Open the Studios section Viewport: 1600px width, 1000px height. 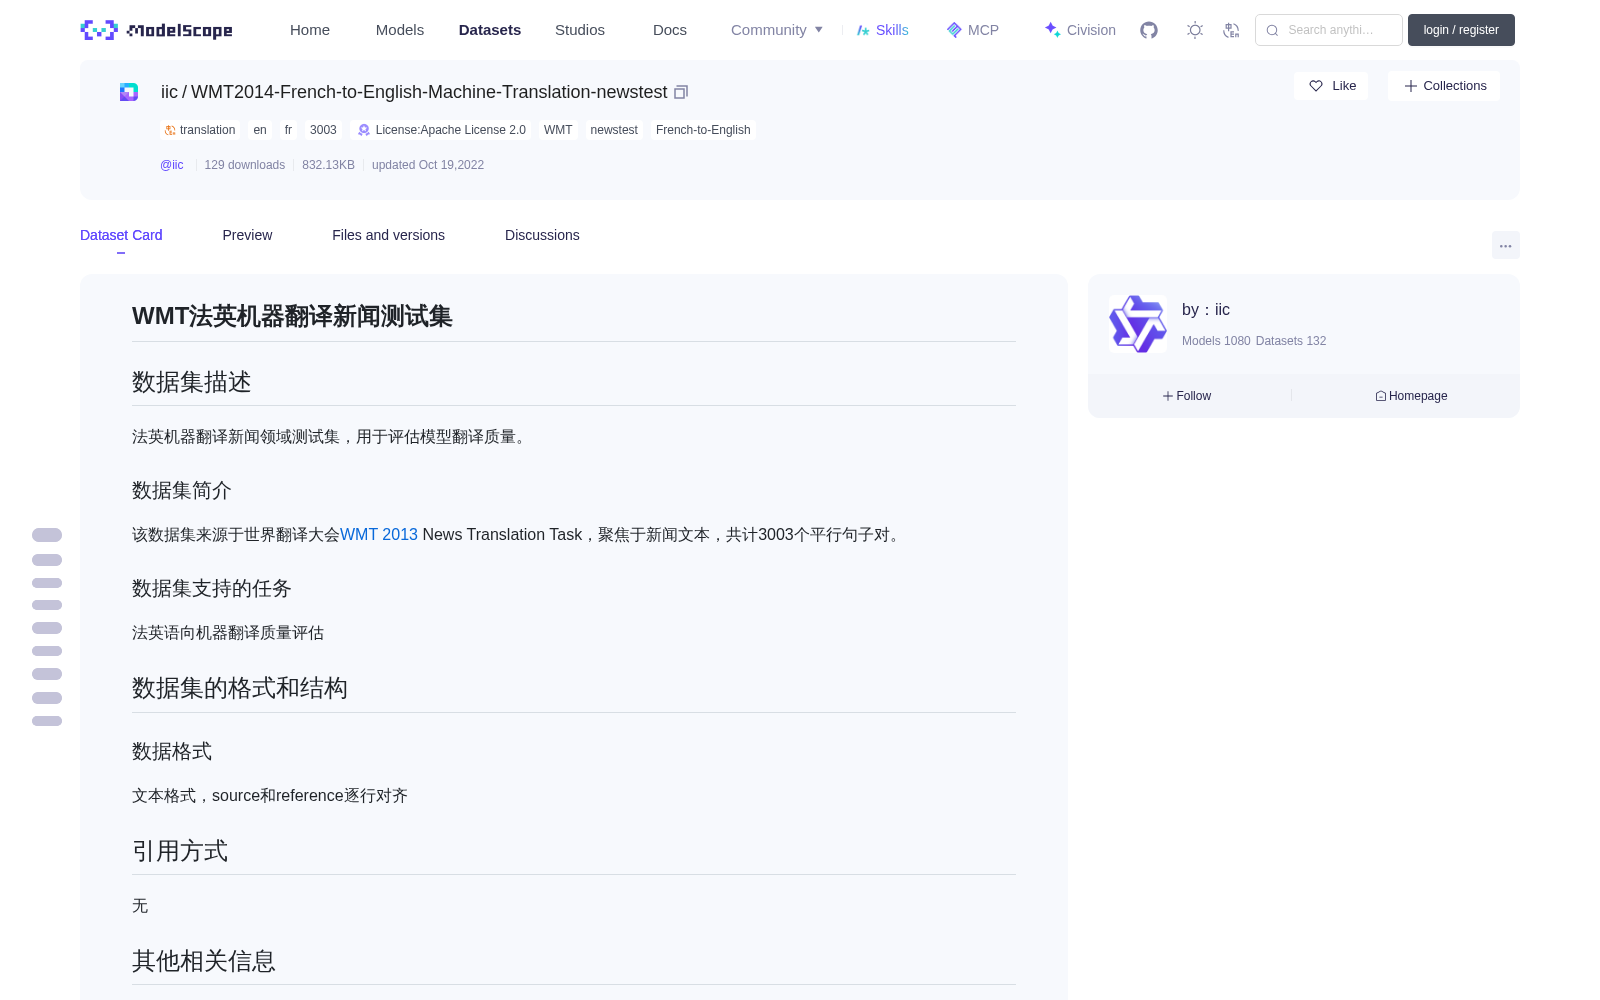[x=580, y=30]
